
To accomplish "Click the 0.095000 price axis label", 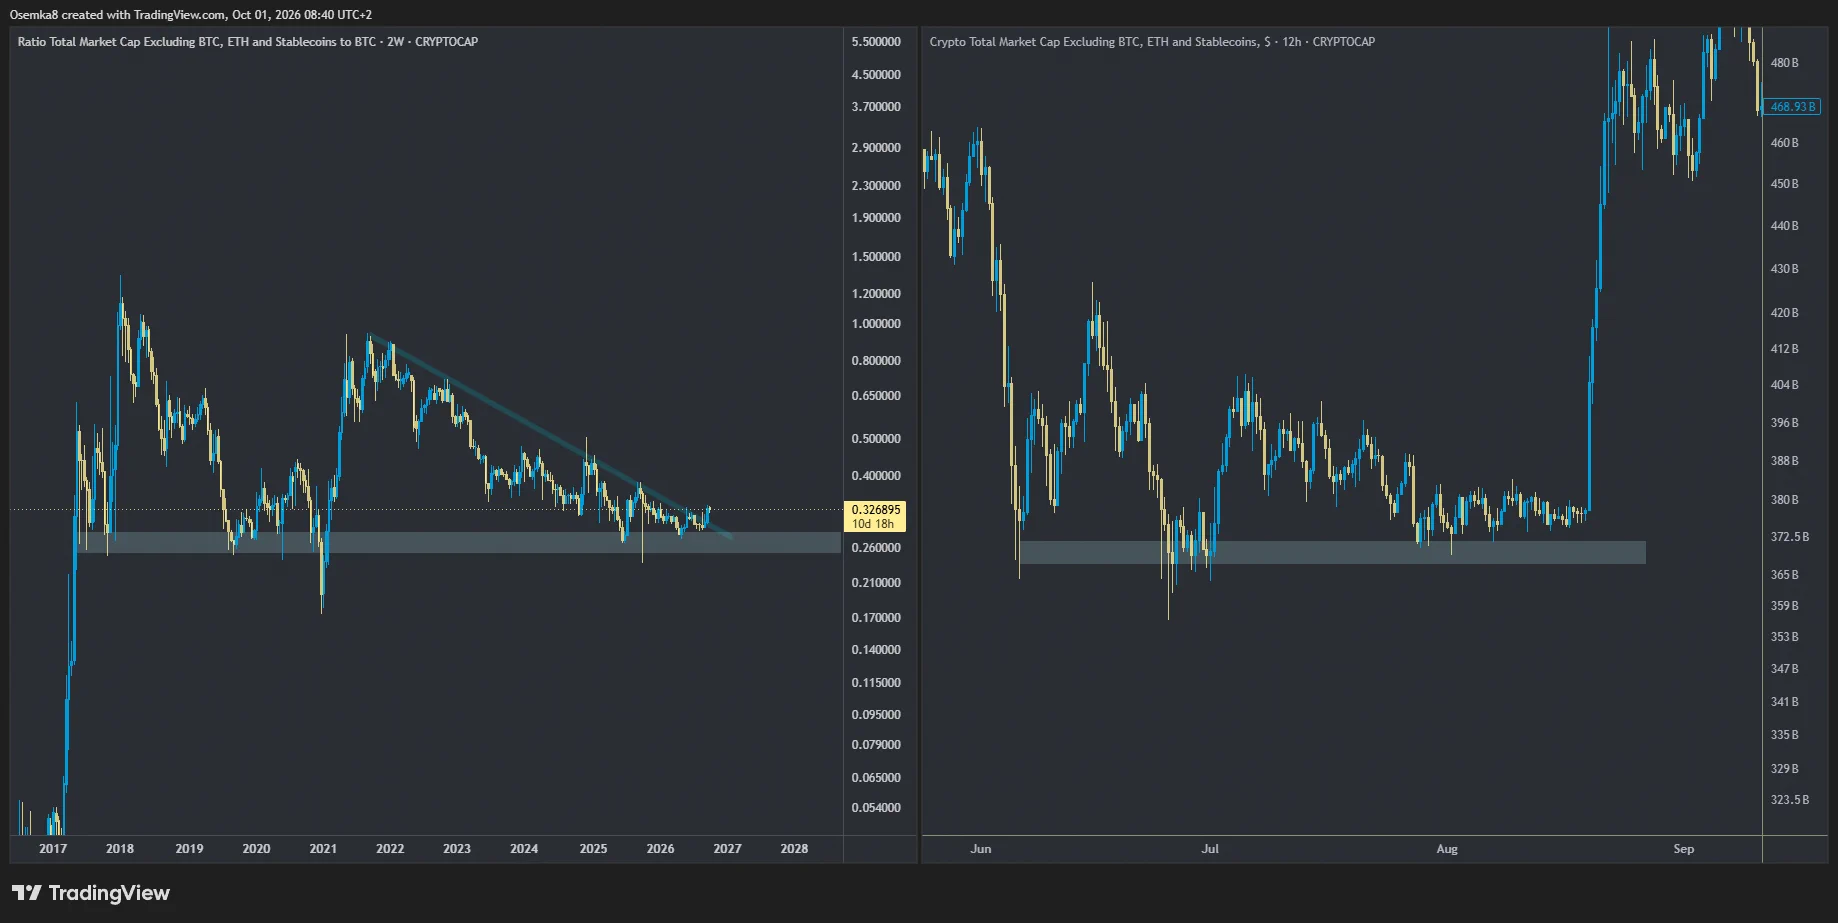I will 876,715.
